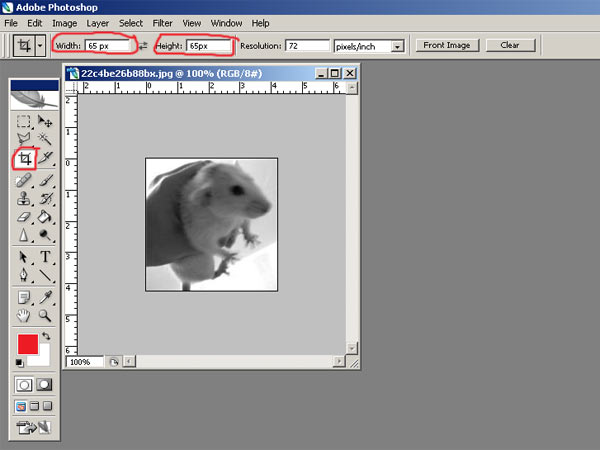Viewport: 600px width, 450px height.
Task: Click the Resolution input field
Action: coord(307,46)
